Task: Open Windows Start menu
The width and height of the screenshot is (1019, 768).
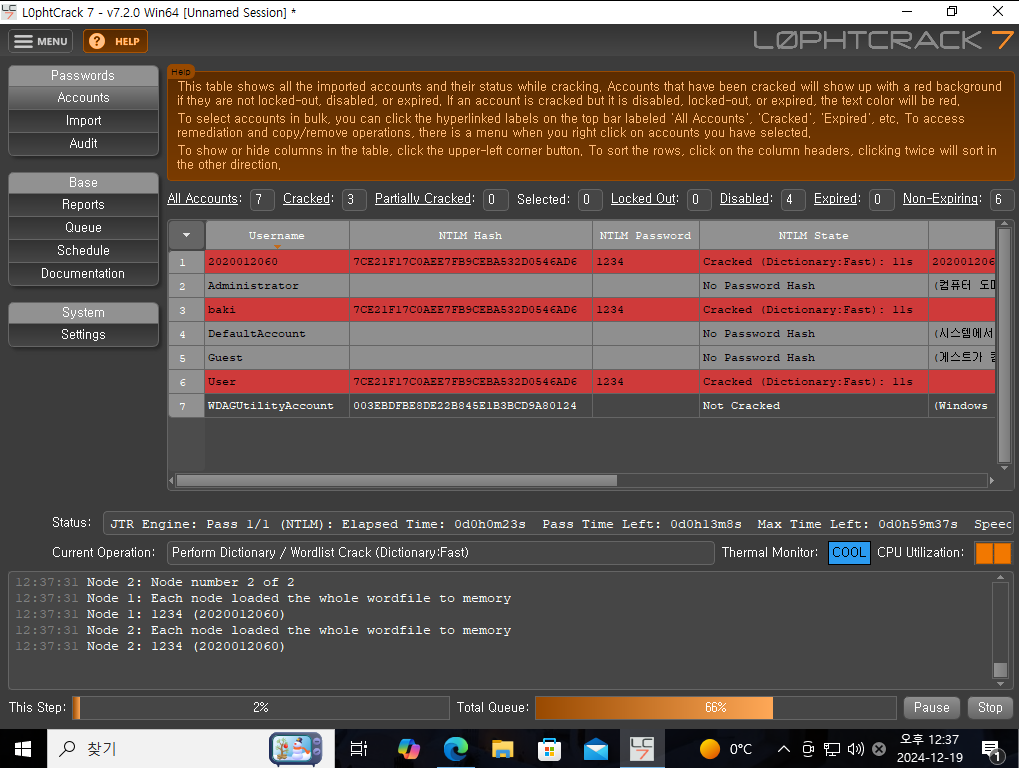Action: point(23,749)
